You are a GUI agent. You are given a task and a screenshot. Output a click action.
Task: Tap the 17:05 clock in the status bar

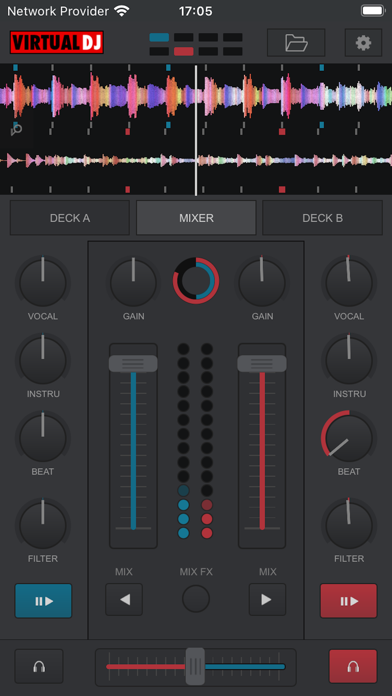196,11
